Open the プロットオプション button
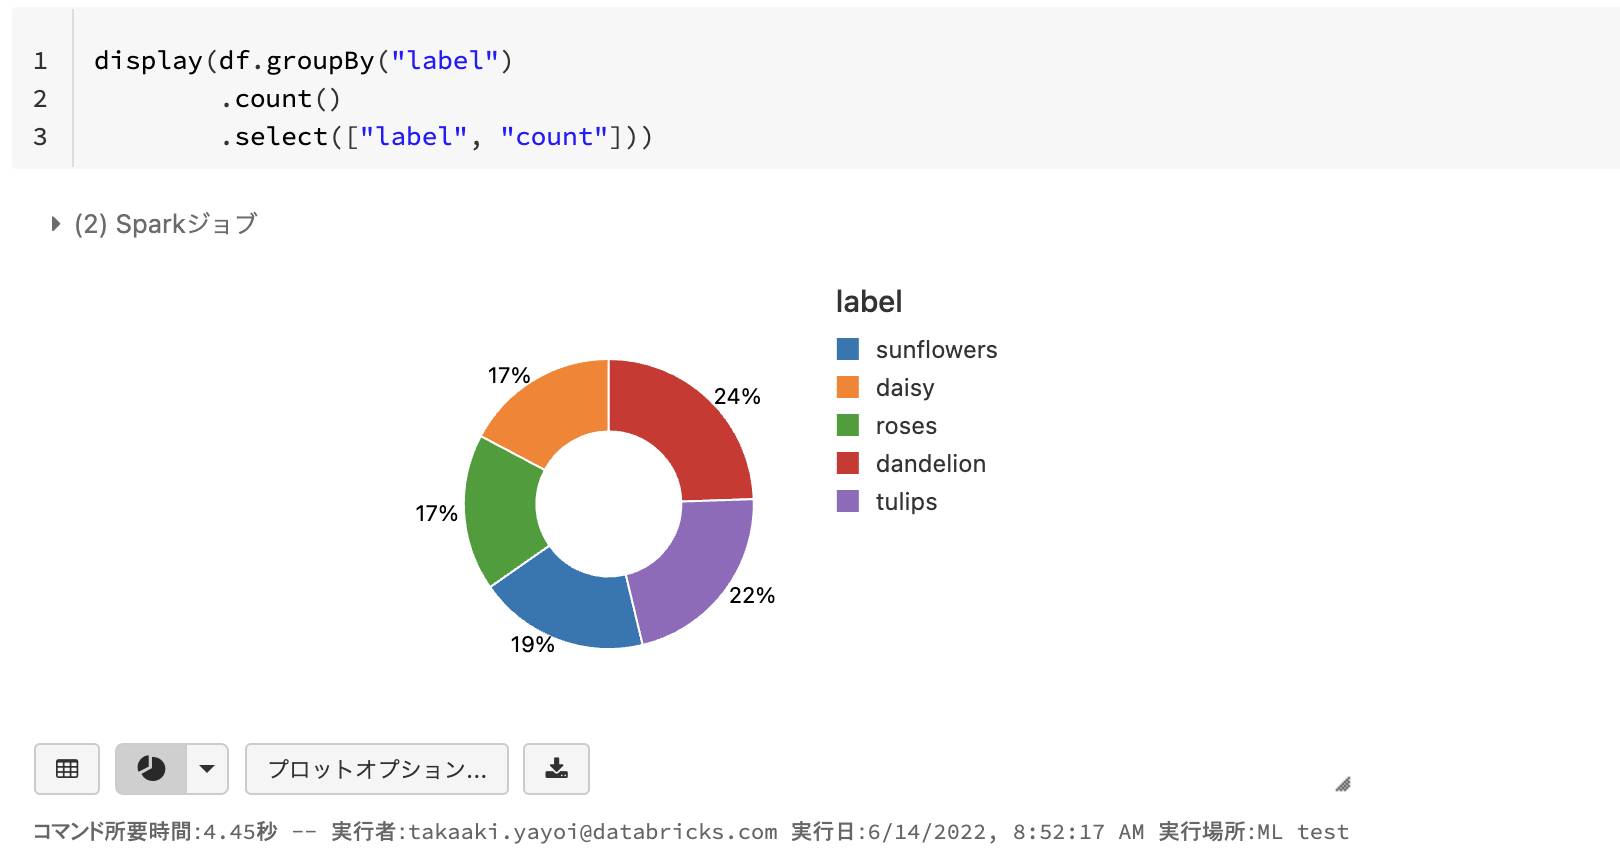 pyautogui.click(x=377, y=769)
